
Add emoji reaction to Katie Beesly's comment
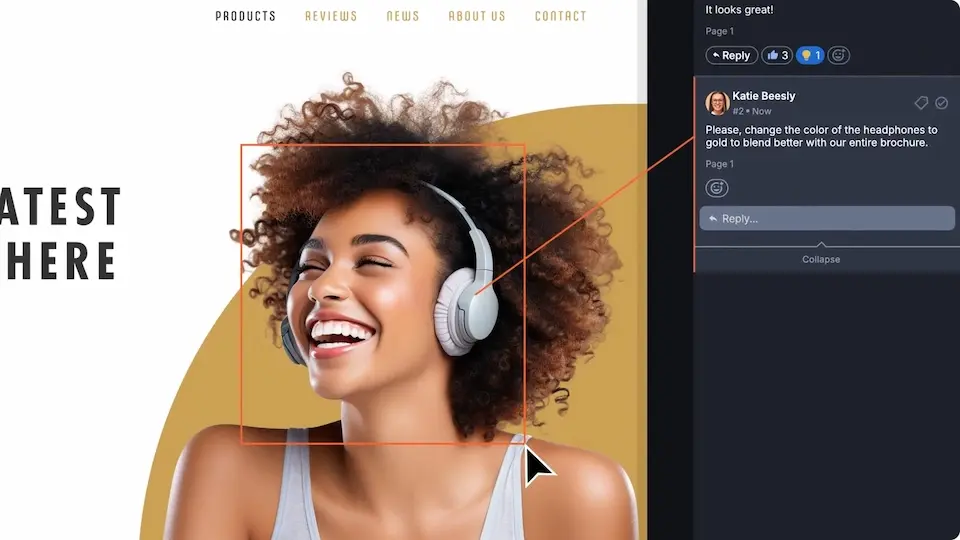click(717, 188)
